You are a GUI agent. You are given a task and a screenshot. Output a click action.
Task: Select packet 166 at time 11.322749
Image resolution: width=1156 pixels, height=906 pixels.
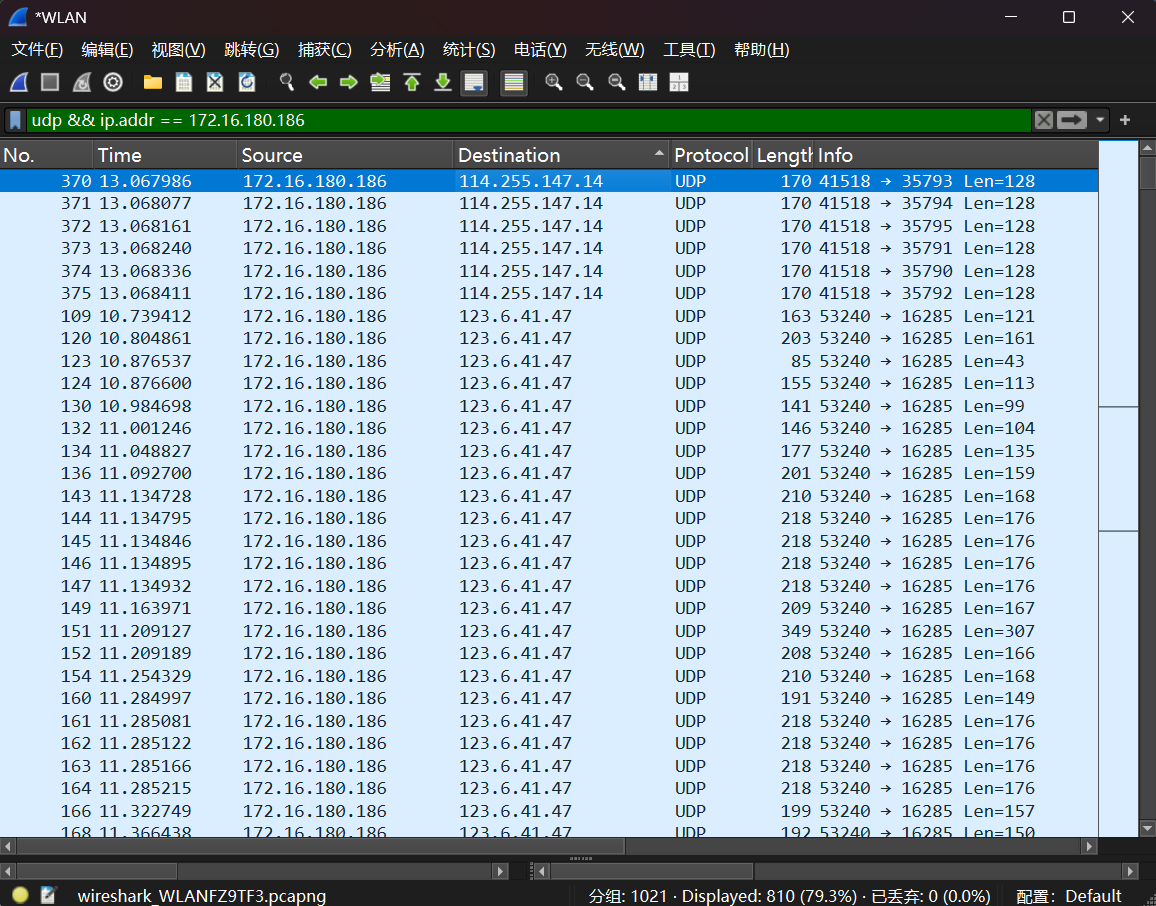(549, 811)
